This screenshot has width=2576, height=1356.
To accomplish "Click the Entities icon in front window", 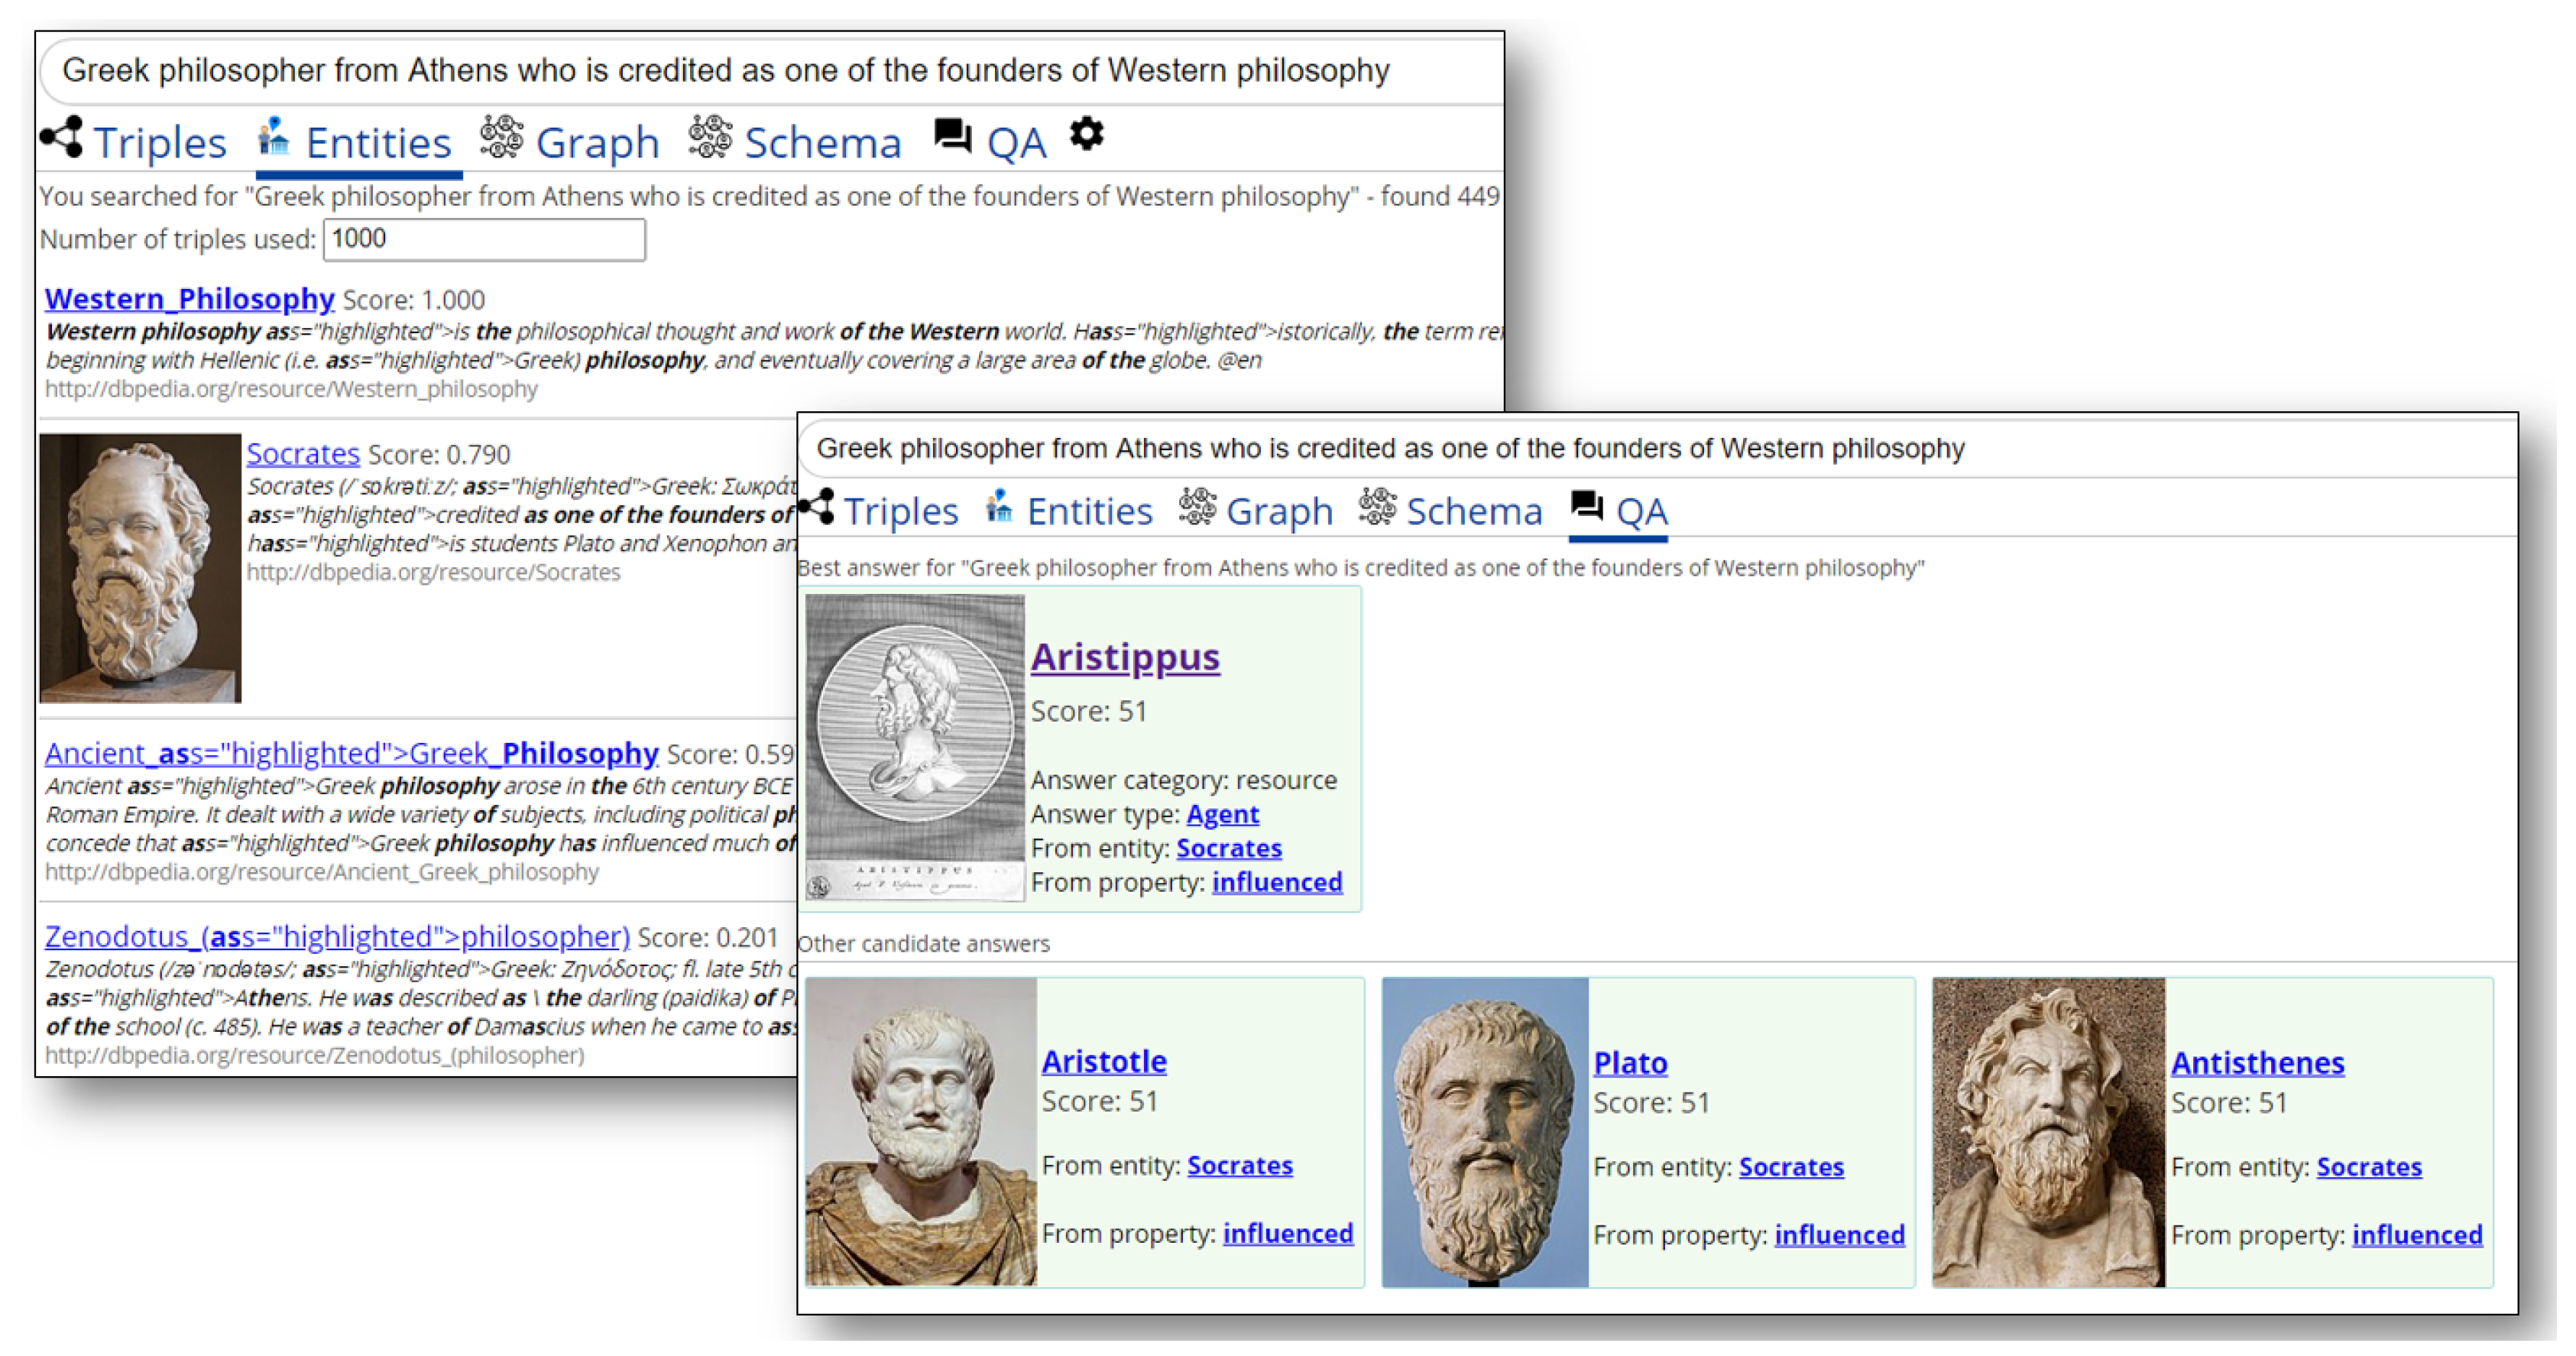I will coord(998,507).
